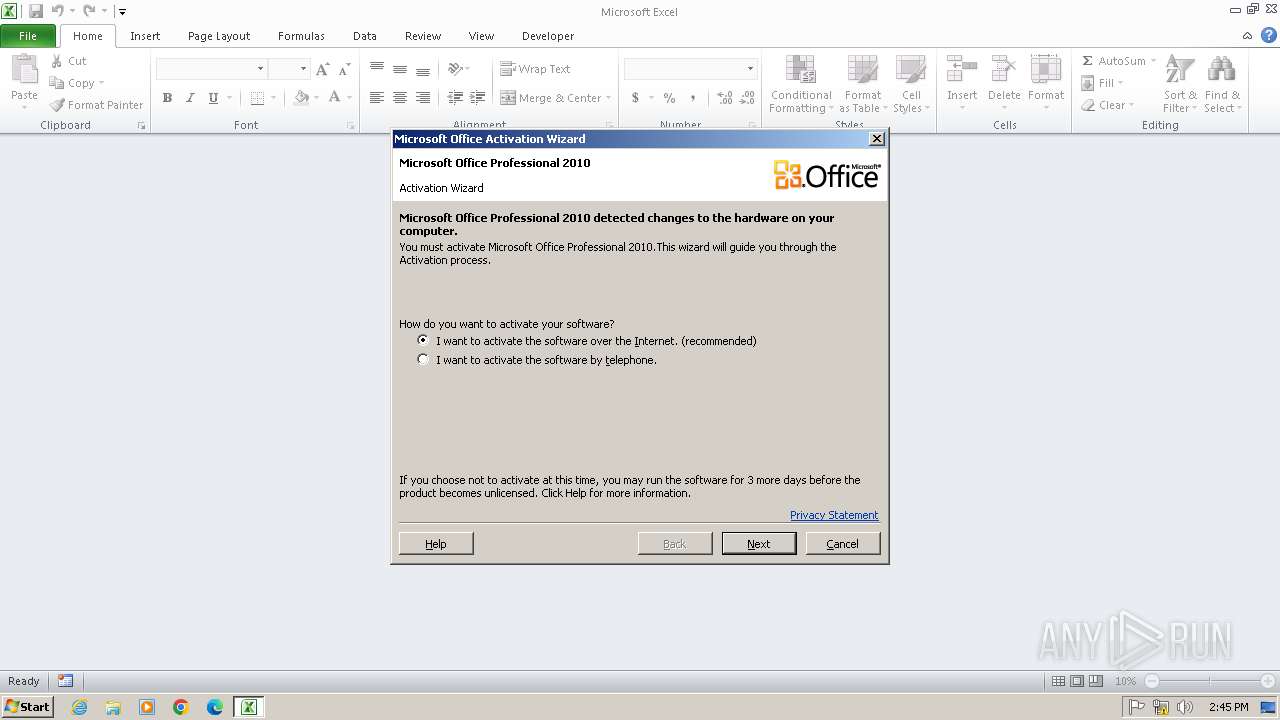Open the Windows Start menu
Viewport: 1280px width, 720px height.
27,707
